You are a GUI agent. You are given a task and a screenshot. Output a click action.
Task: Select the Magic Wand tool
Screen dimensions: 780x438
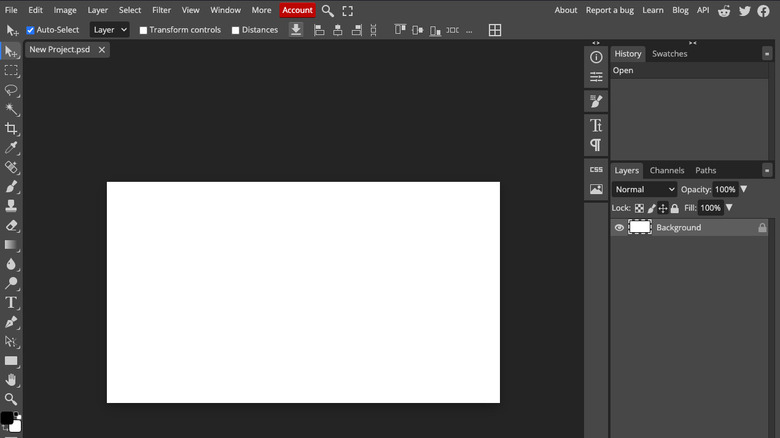(11, 109)
